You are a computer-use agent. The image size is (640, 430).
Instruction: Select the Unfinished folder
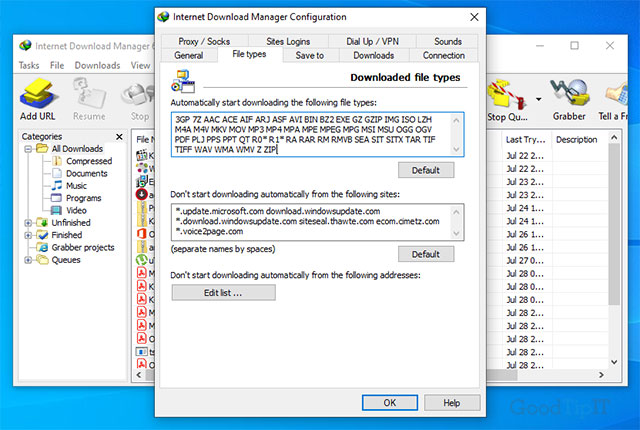click(71, 223)
